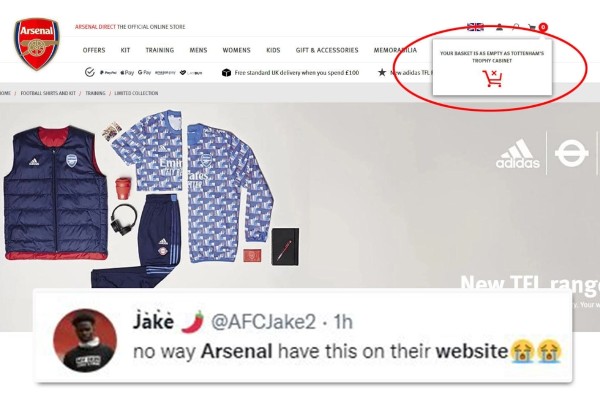Expand the MENS navigation menu
Viewport: 600px width, 395px height.
[x=198, y=50]
